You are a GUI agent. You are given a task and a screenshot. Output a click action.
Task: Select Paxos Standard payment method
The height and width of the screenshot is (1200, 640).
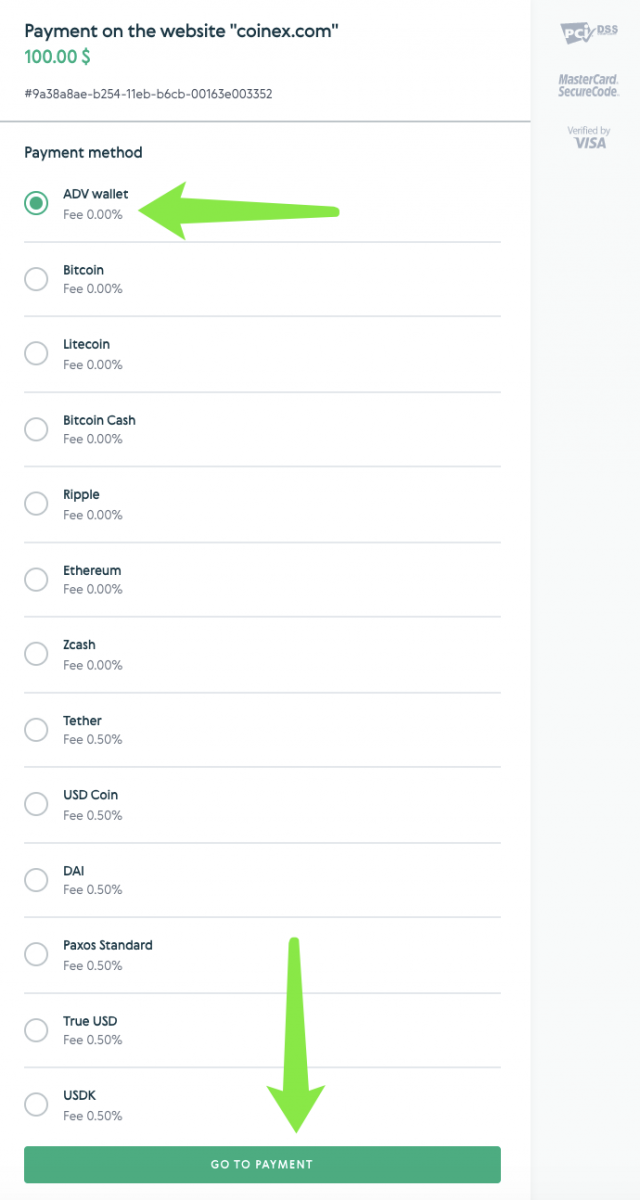coord(36,954)
